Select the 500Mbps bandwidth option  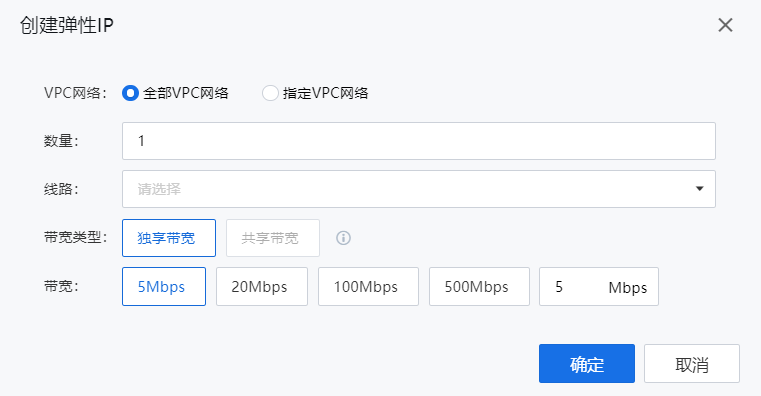[479, 286]
